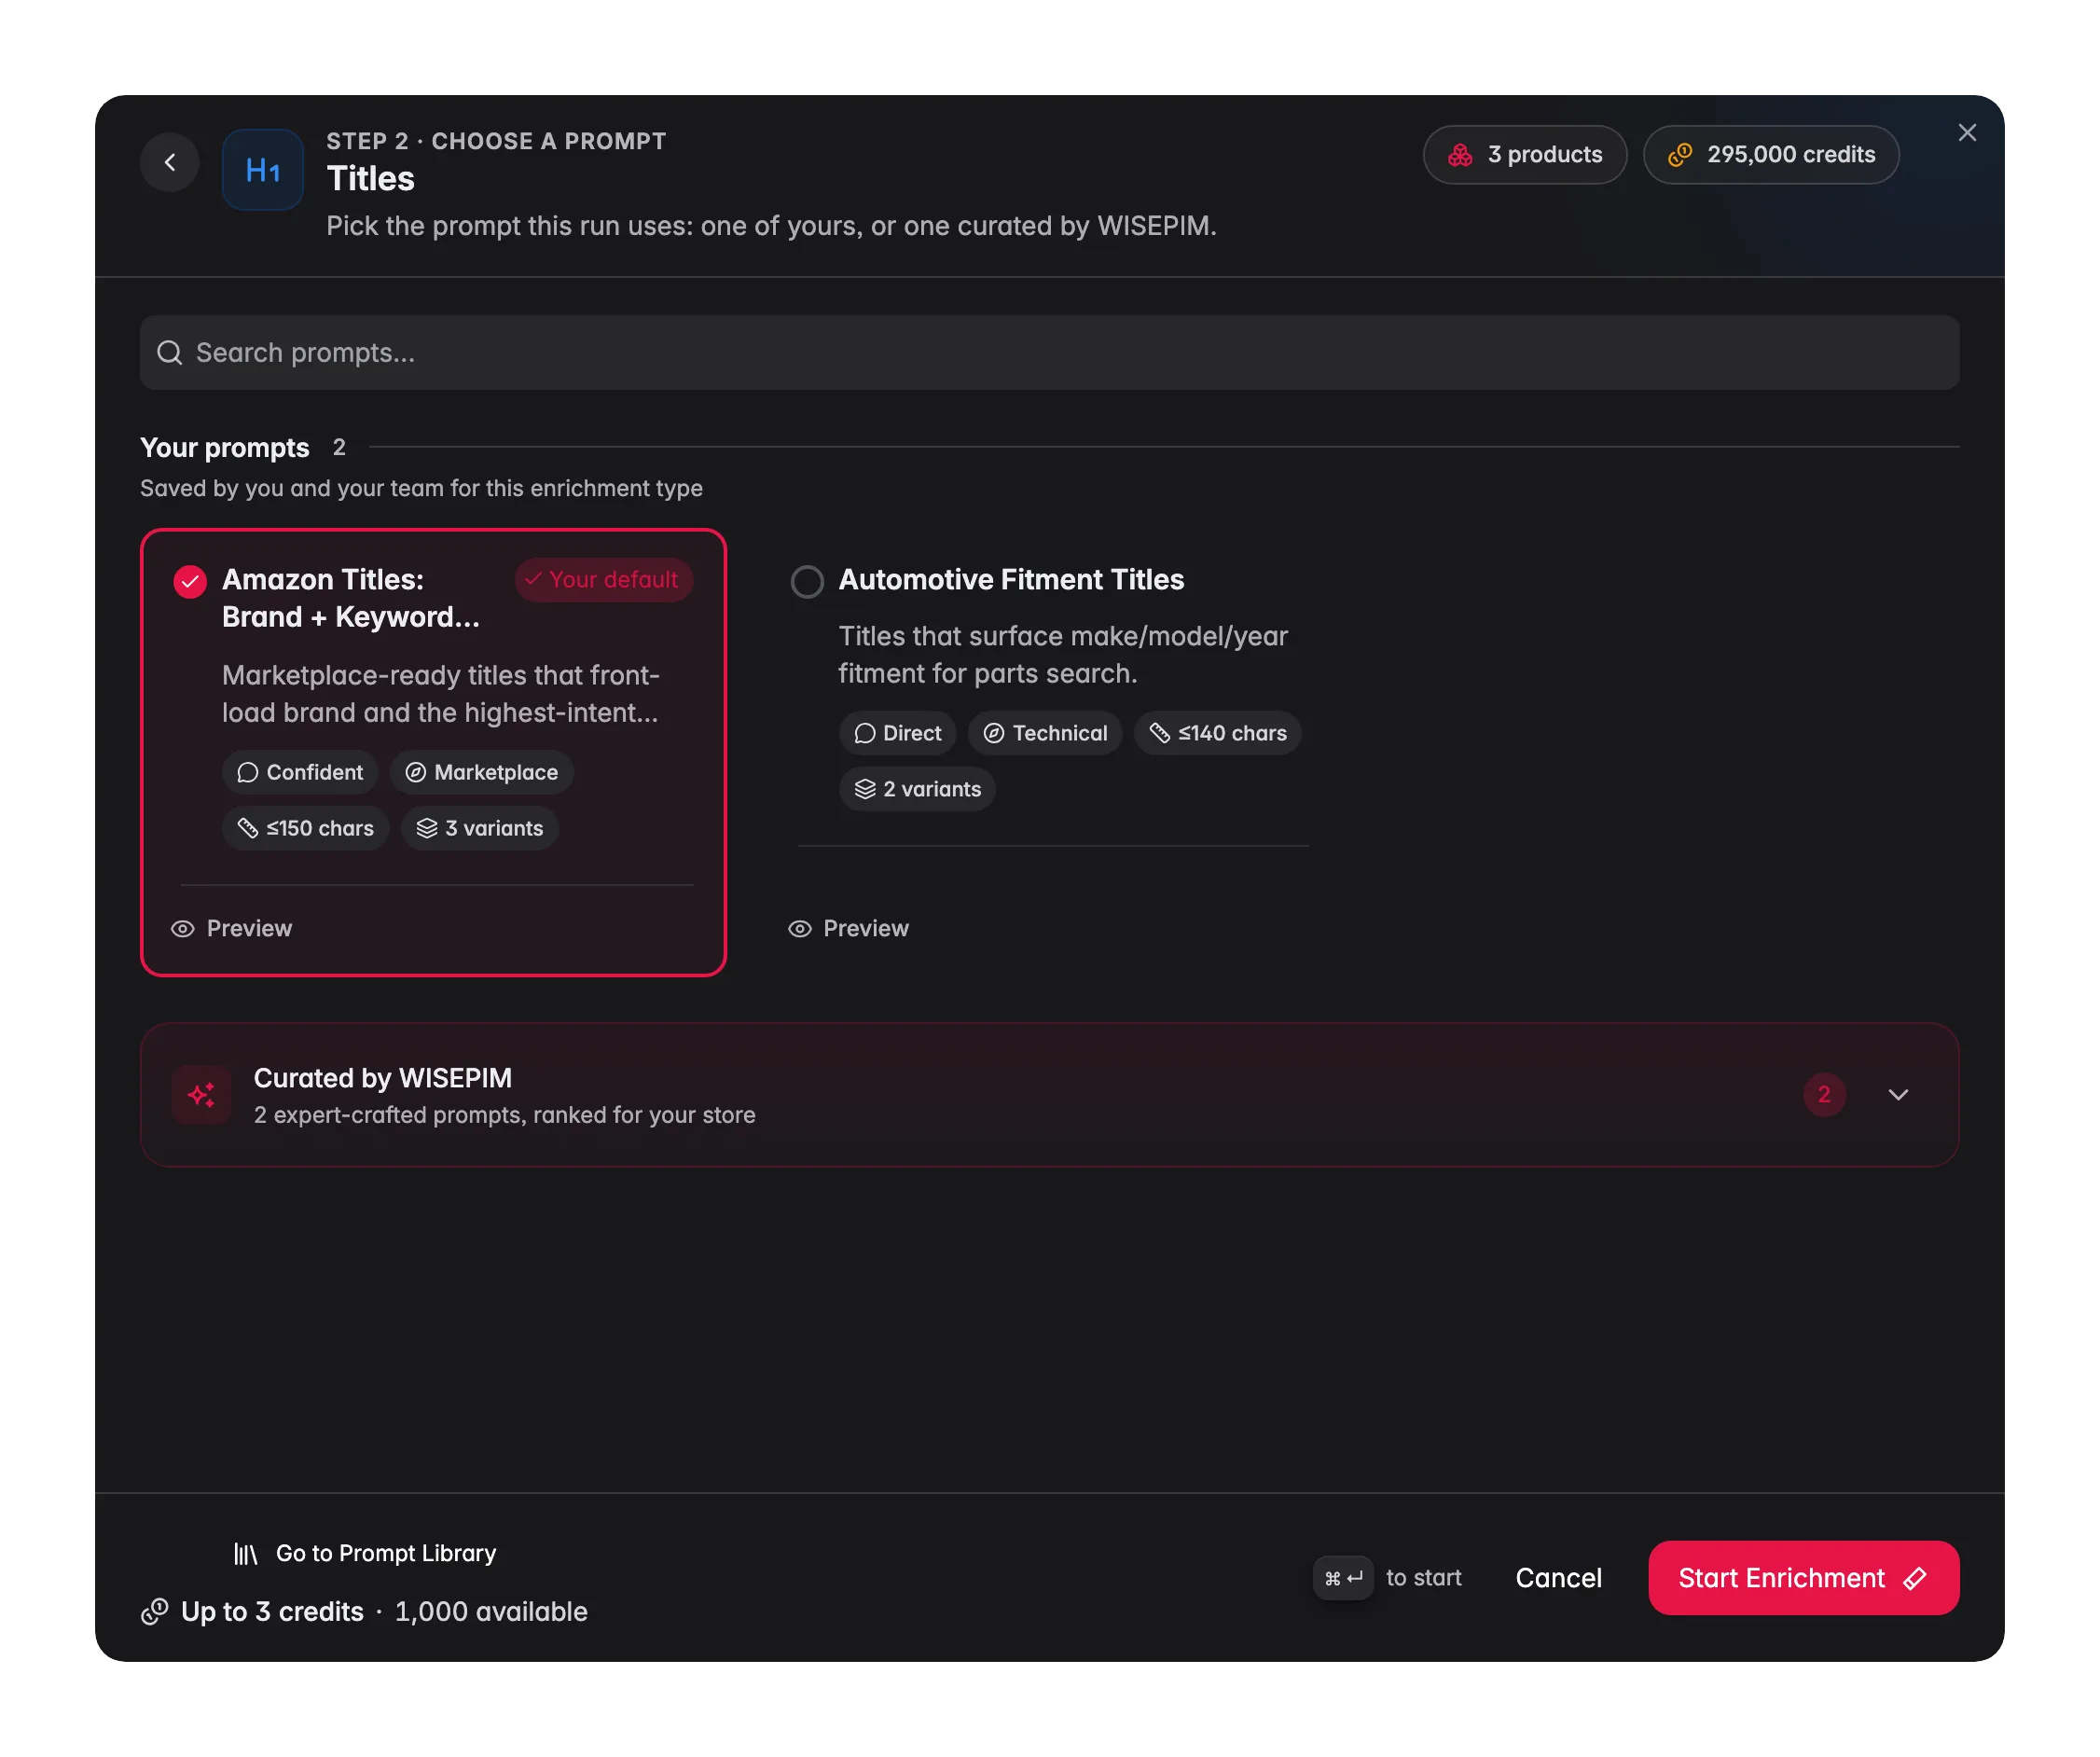Click the ≤140 chars tag
This screenshot has height=1757, width=2100.
[x=1218, y=734]
